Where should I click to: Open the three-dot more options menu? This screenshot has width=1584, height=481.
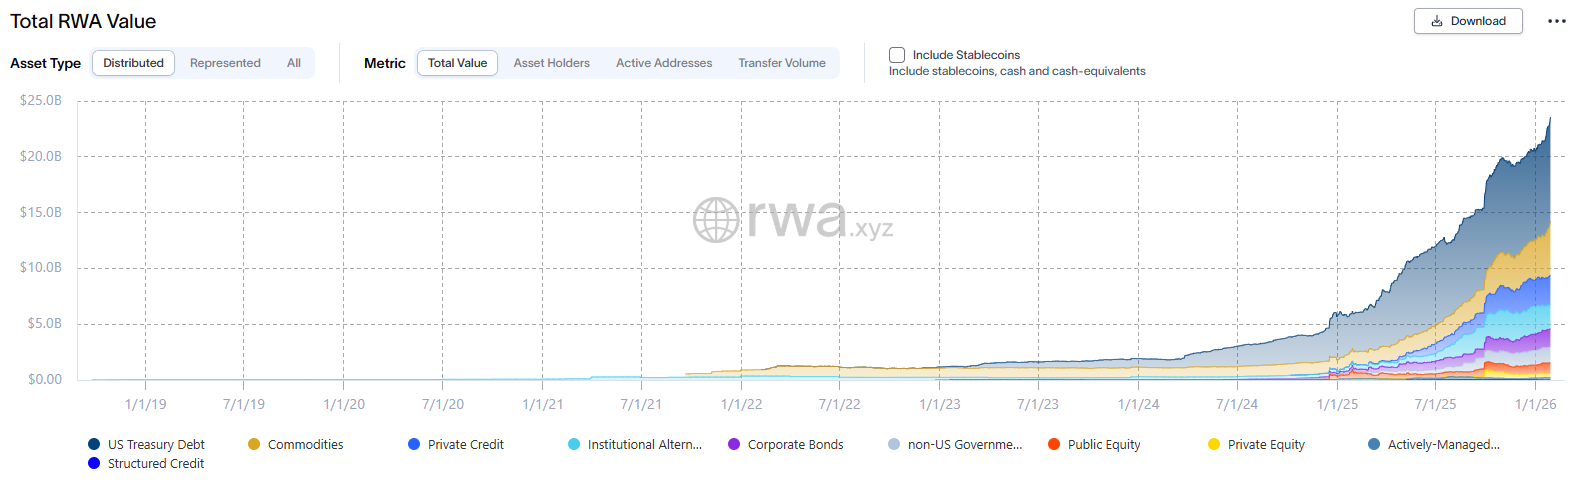1556,21
